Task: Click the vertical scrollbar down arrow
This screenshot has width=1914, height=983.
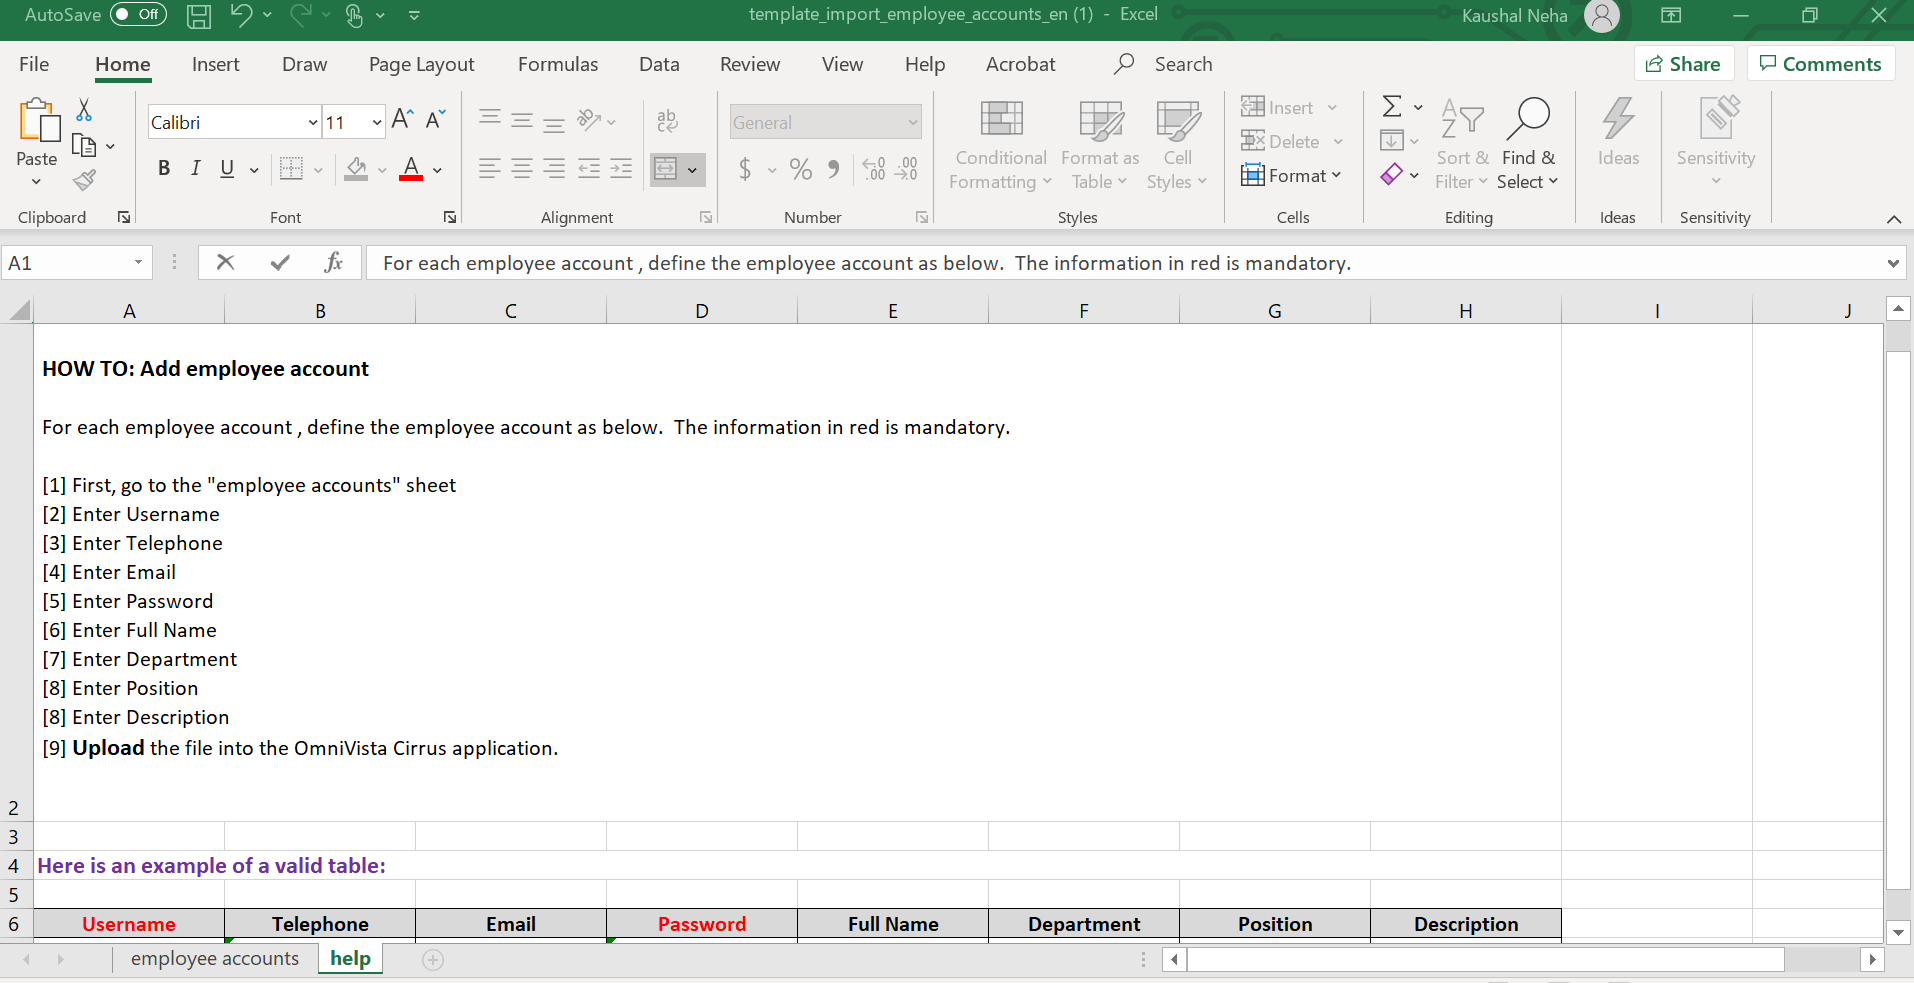Action: coord(1898,932)
